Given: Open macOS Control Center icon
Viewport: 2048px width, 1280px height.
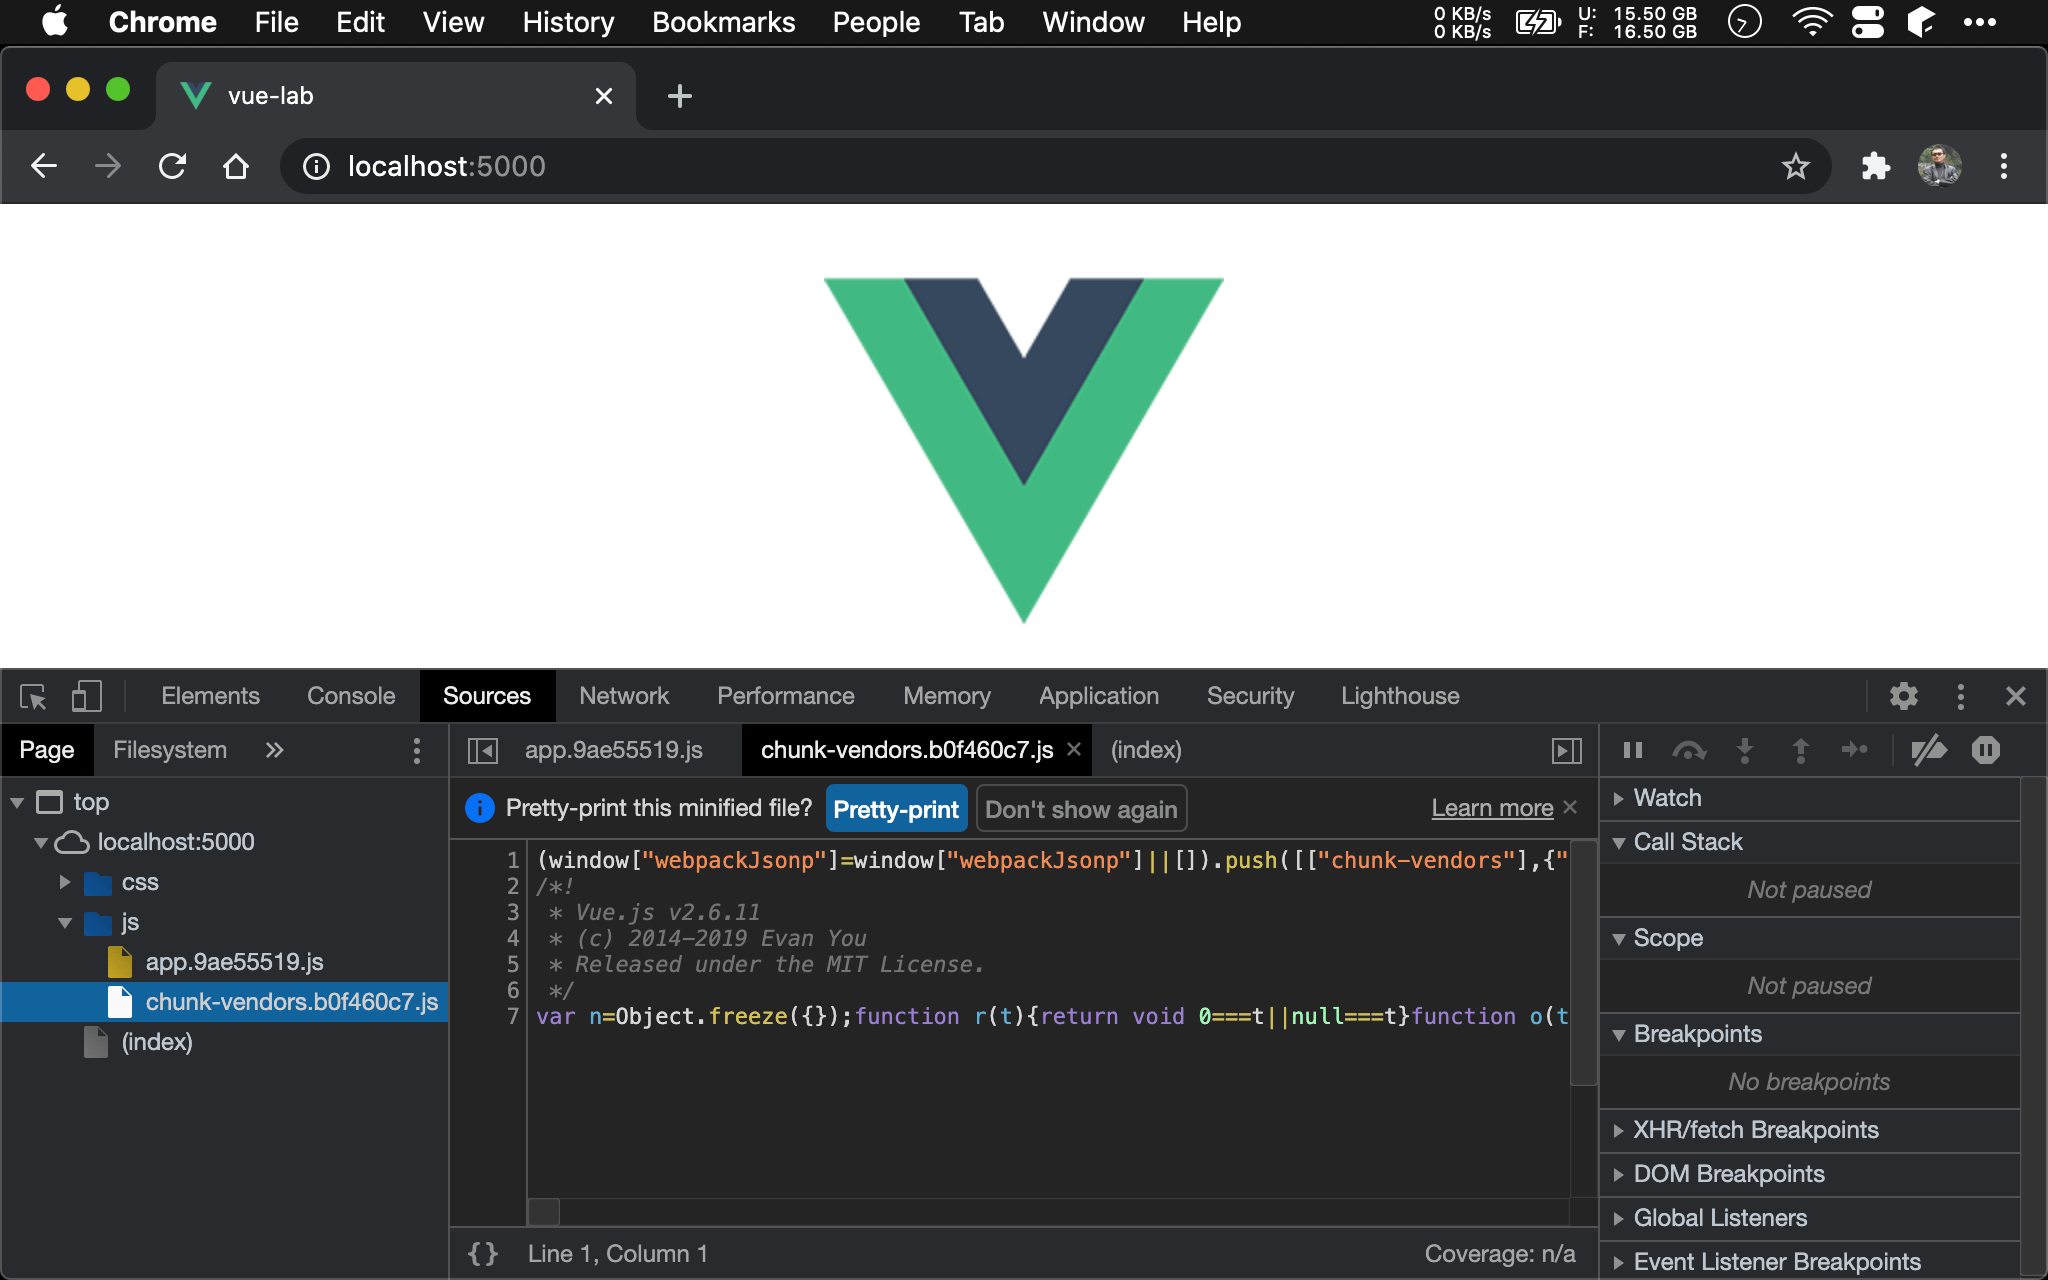Looking at the screenshot, I should tap(1867, 22).
